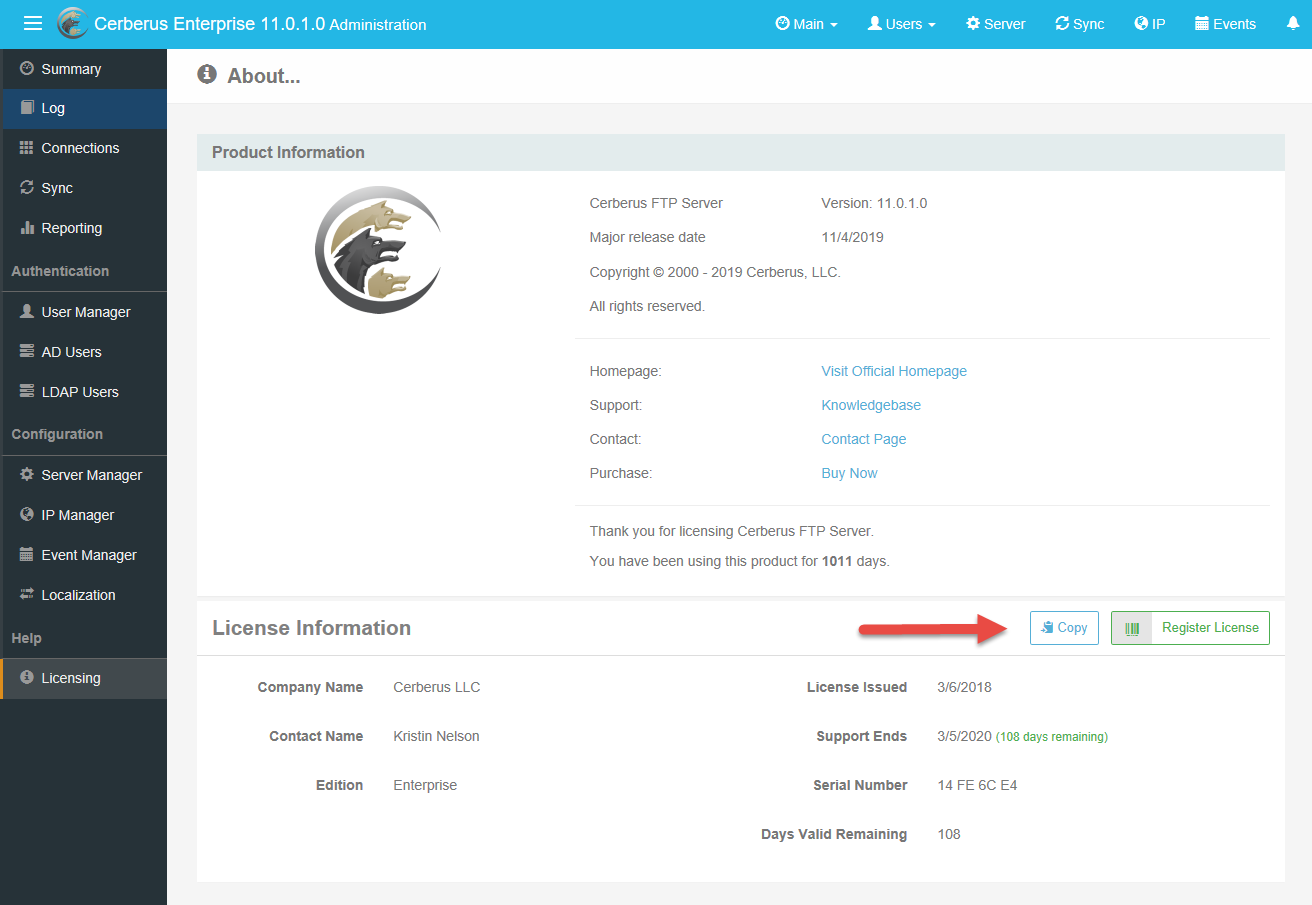1312x905 pixels.
Task: Open IP Manager in the sidebar
Action: tap(83, 515)
